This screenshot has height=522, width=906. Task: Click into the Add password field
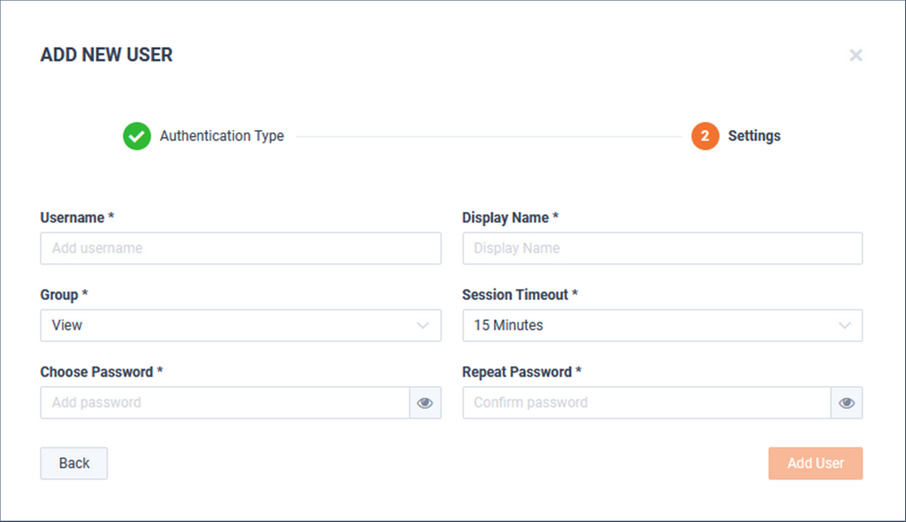pyautogui.click(x=225, y=403)
